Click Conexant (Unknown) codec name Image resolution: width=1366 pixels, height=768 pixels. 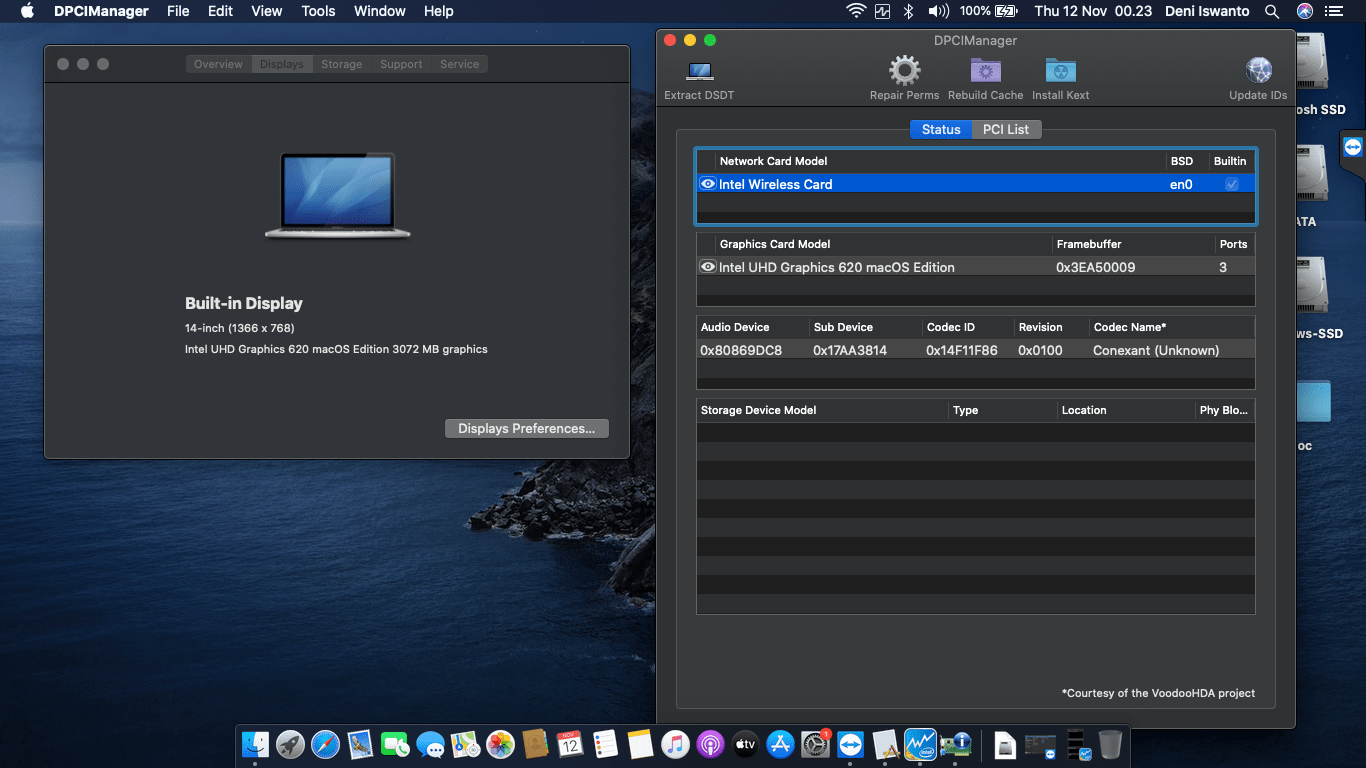1156,350
